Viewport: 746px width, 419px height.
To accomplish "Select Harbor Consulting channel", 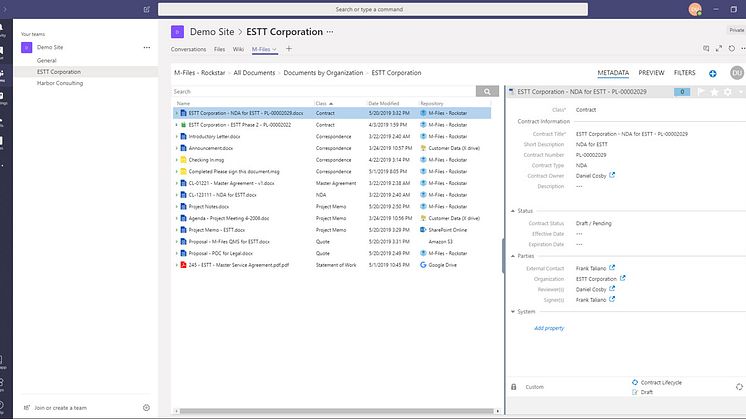I will point(60,83).
